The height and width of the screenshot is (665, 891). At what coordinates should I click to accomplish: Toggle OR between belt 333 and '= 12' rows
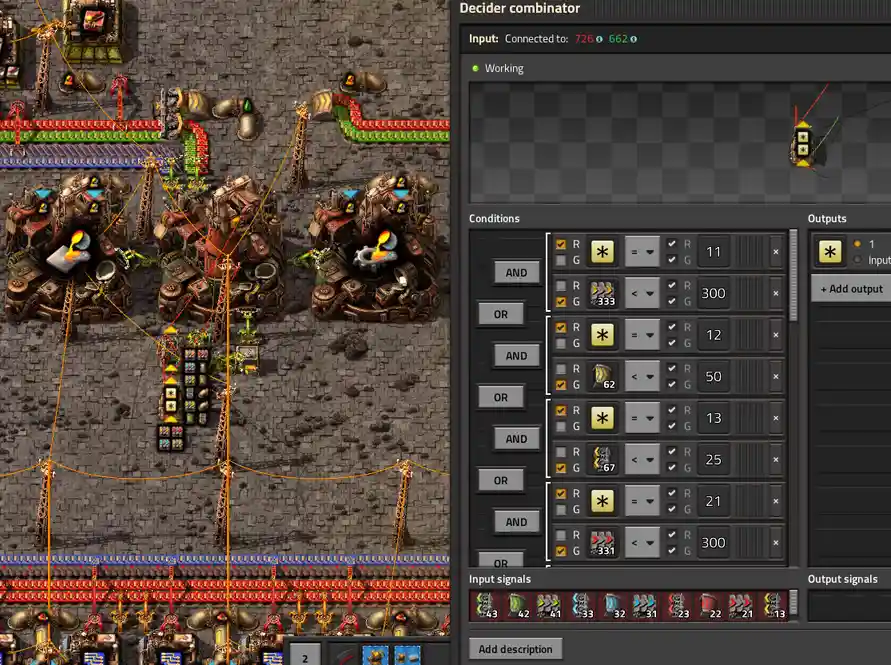[501, 314]
